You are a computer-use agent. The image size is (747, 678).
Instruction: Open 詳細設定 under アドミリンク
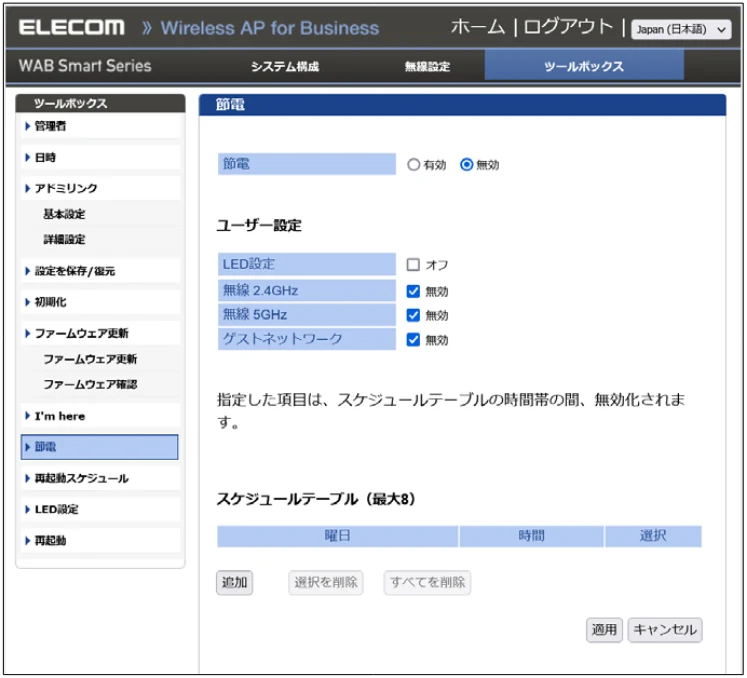[x=64, y=239]
